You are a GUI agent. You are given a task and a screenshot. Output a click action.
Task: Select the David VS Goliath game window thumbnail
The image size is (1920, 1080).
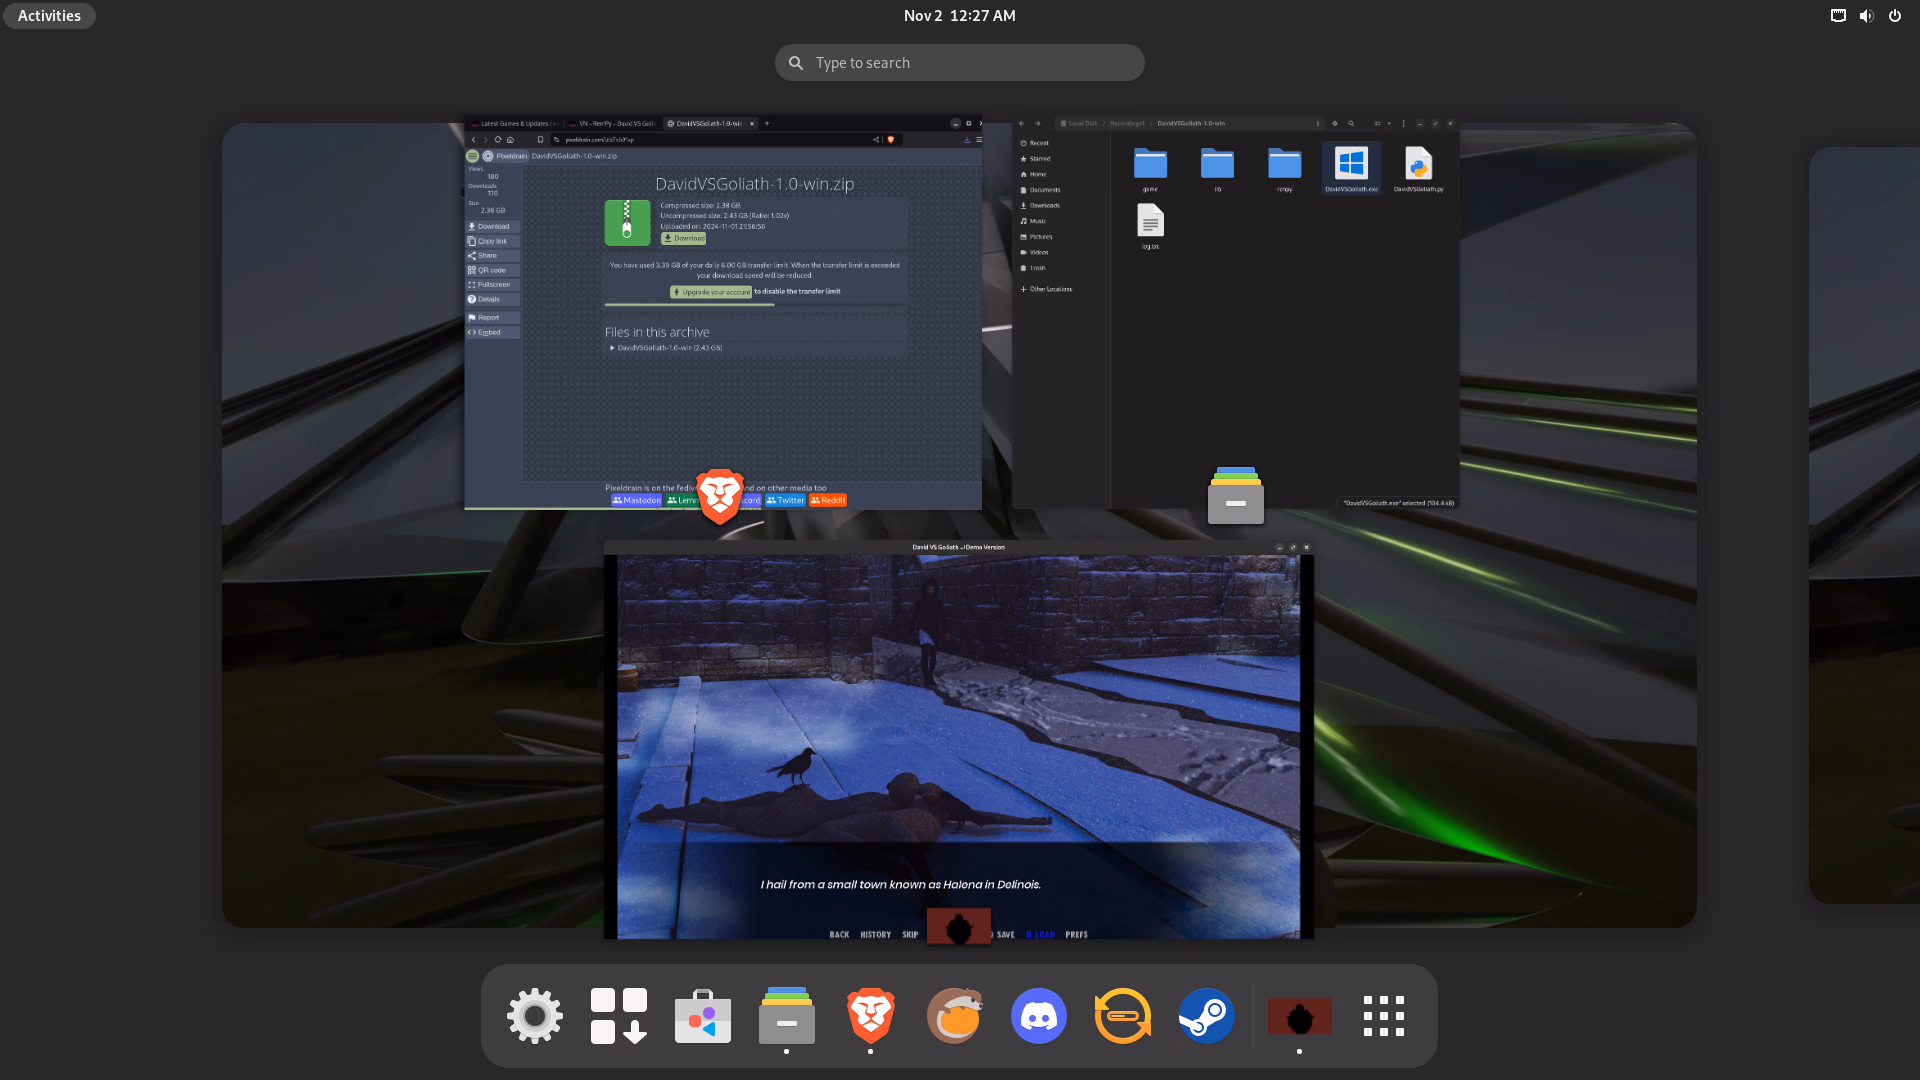[x=959, y=740]
